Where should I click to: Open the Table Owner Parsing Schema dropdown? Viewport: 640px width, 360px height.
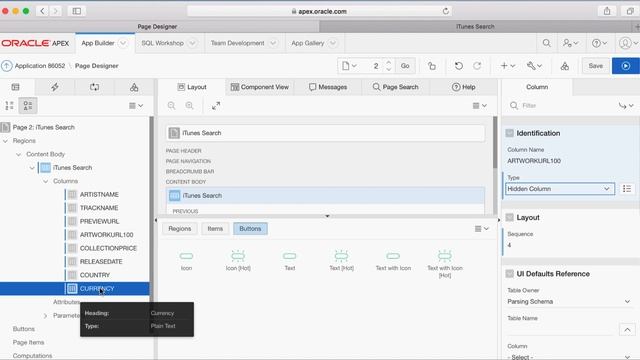pos(569,302)
